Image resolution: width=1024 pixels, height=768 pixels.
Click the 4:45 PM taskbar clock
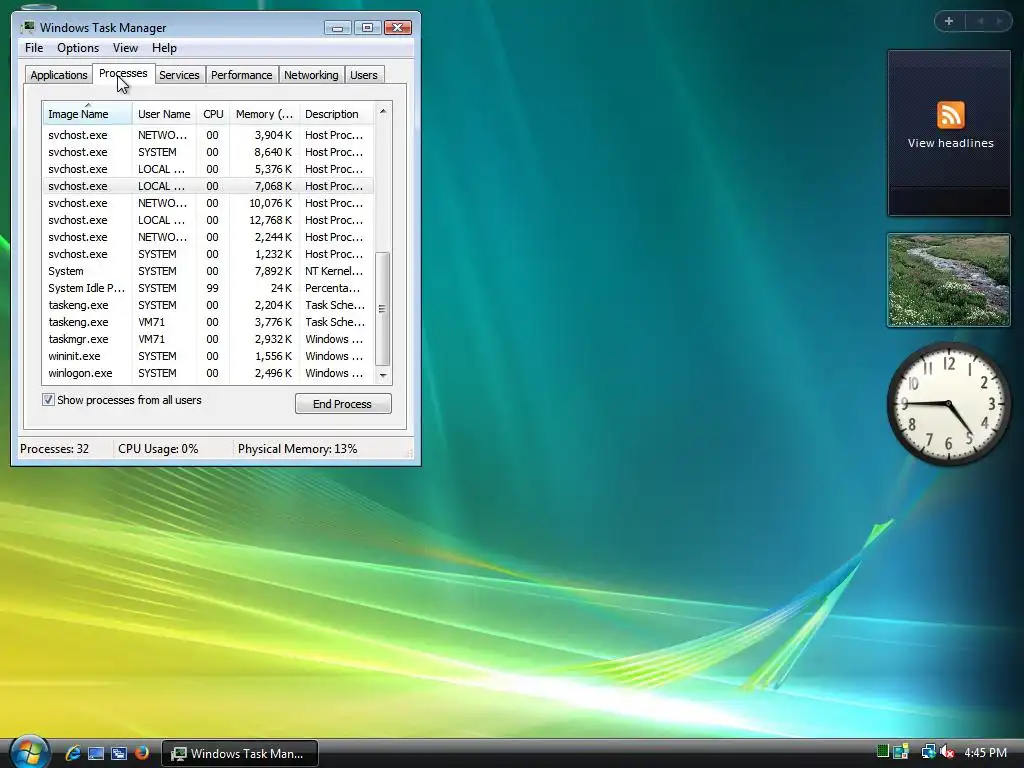point(985,753)
